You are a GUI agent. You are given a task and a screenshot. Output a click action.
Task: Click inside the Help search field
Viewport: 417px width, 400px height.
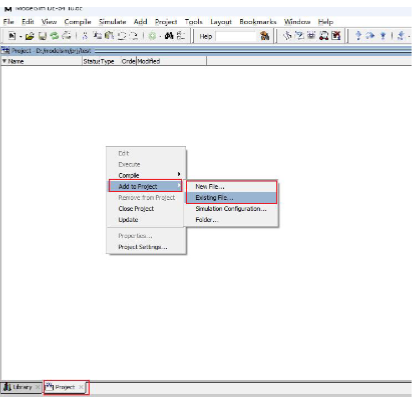[x=236, y=36]
